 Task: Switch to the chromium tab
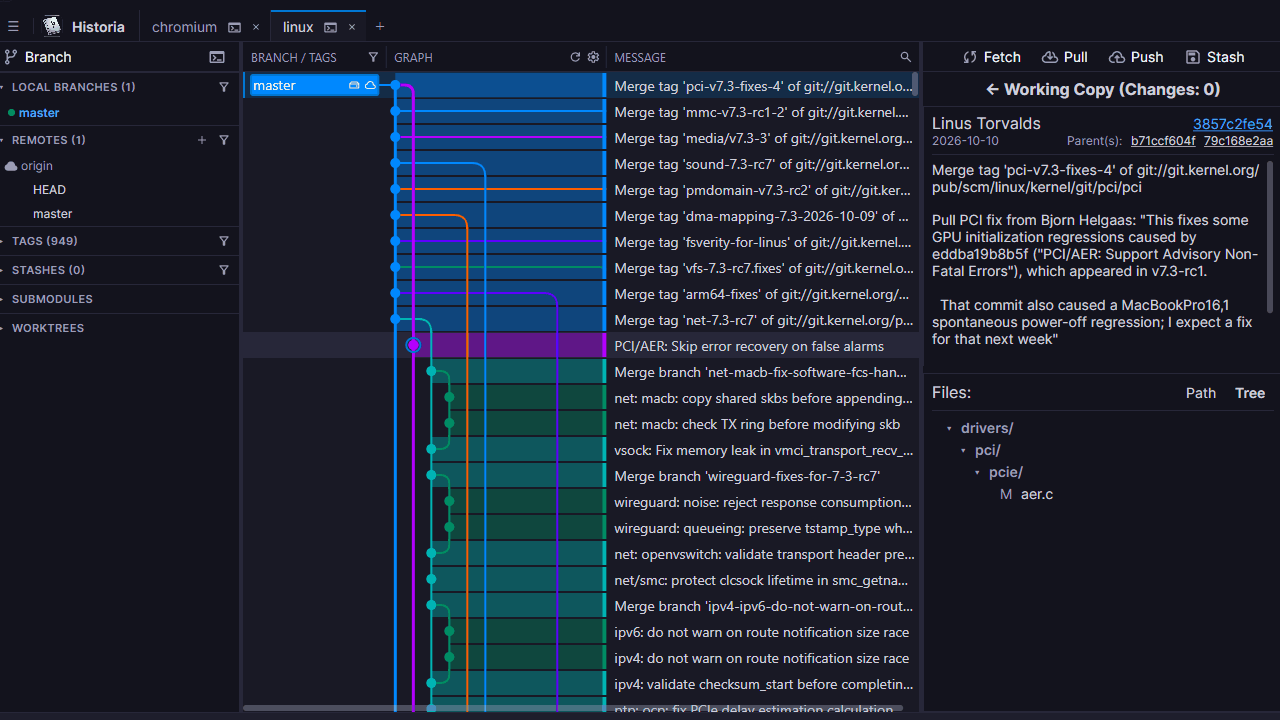184,27
